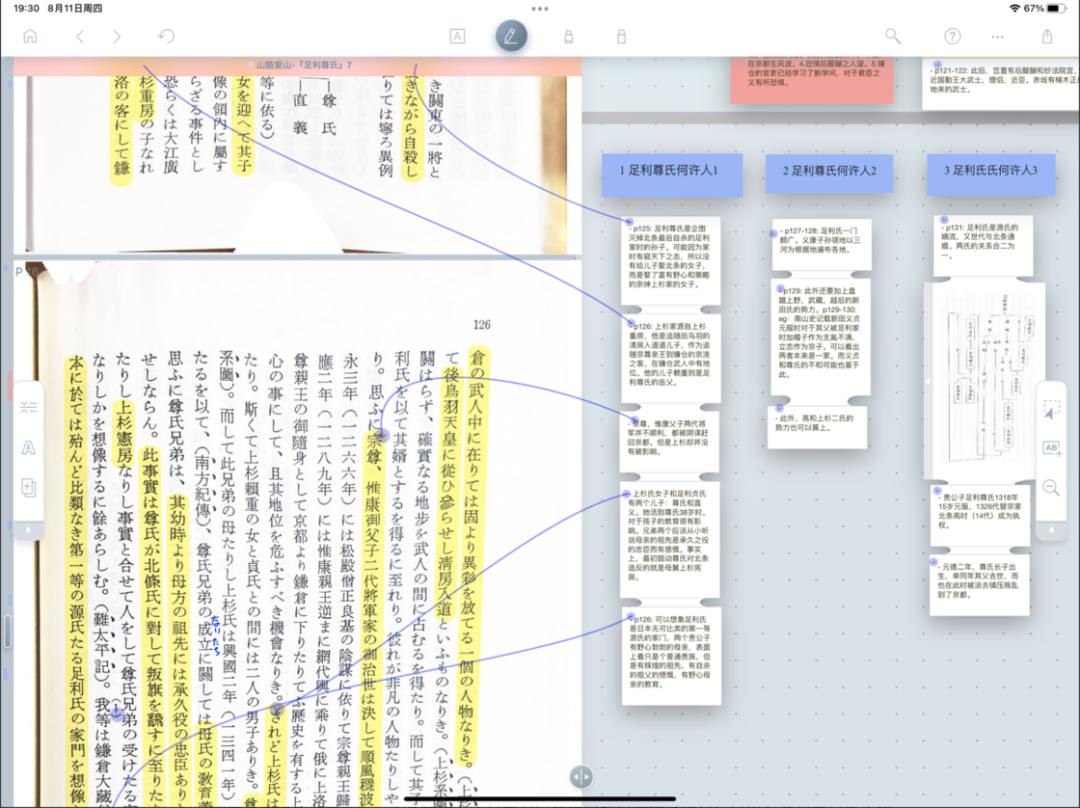Click the AB+ add-note icon in right sidebar
This screenshot has width=1080, height=808.
click(x=1051, y=448)
